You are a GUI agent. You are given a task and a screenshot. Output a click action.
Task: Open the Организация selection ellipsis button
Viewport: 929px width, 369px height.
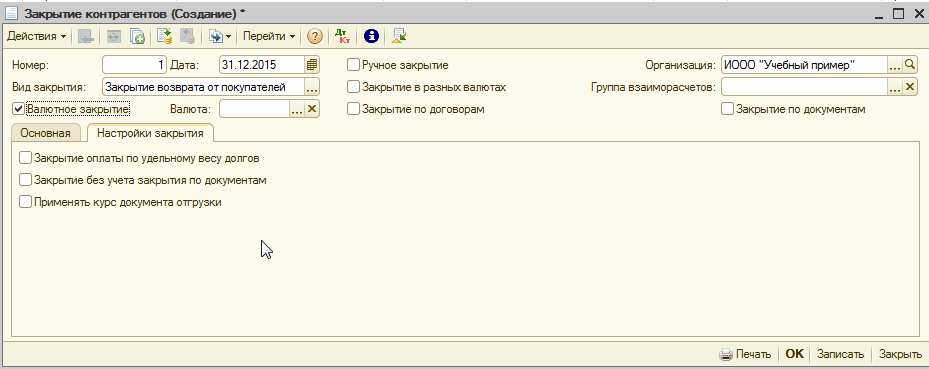895,65
